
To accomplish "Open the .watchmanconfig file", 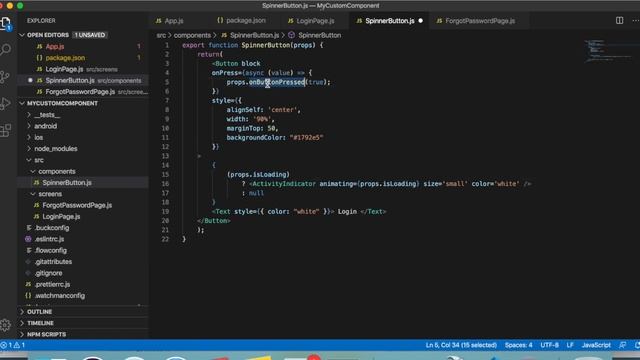I will pyautogui.click(x=60, y=296).
